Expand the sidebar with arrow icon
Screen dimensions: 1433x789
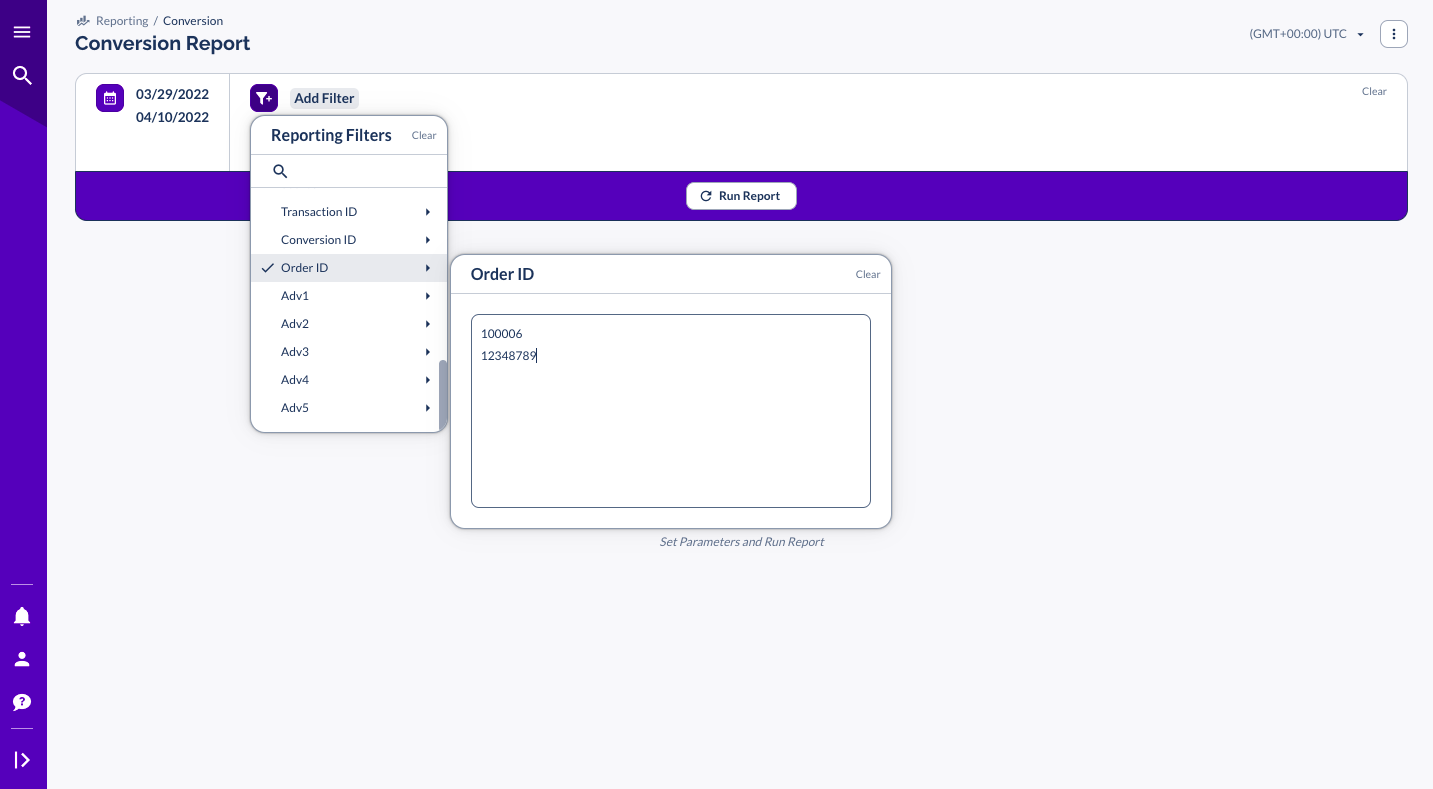click(x=22, y=760)
